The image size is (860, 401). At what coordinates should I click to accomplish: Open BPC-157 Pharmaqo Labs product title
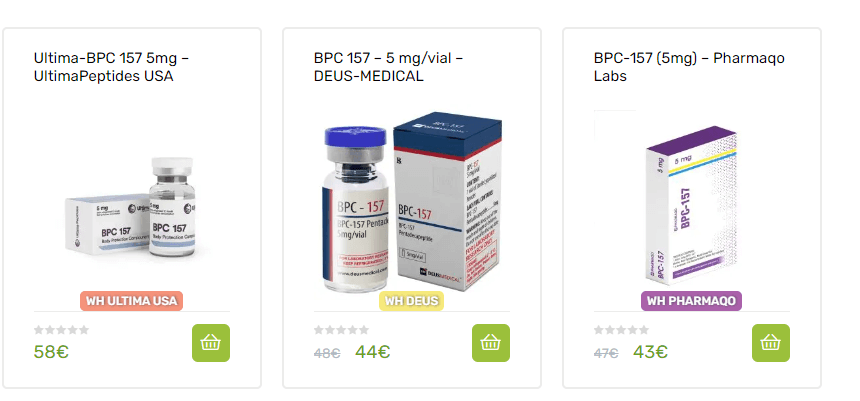689,67
